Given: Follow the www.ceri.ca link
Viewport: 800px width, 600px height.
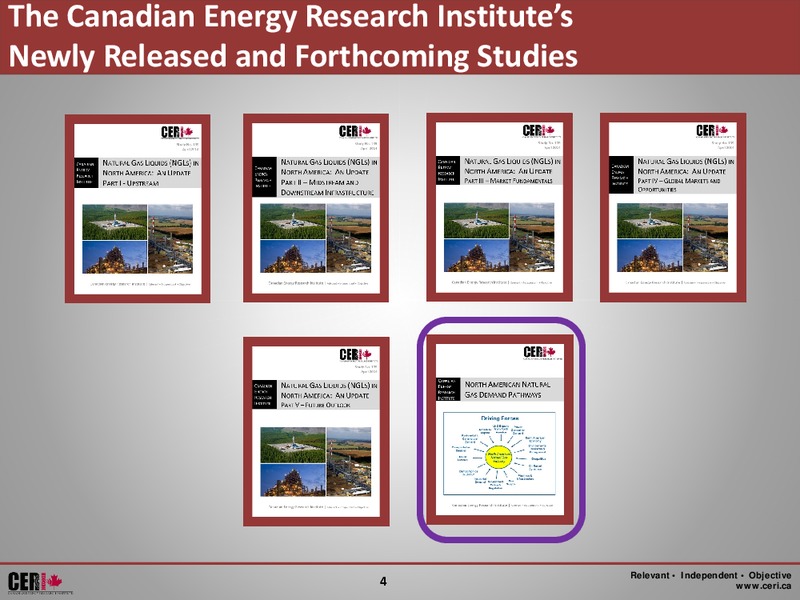Looking at the screenshot, I should pyautogui.click(x=763, y=586).
